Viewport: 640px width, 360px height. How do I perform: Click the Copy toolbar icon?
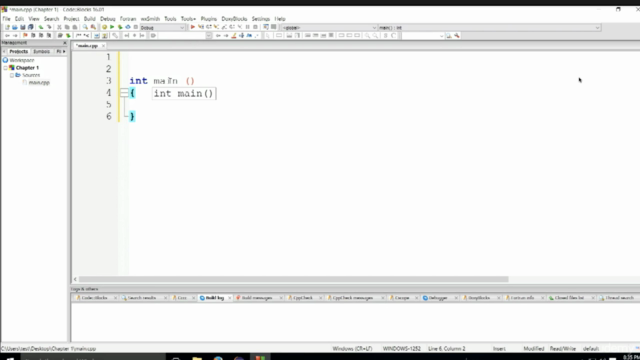tap(67, 27)
